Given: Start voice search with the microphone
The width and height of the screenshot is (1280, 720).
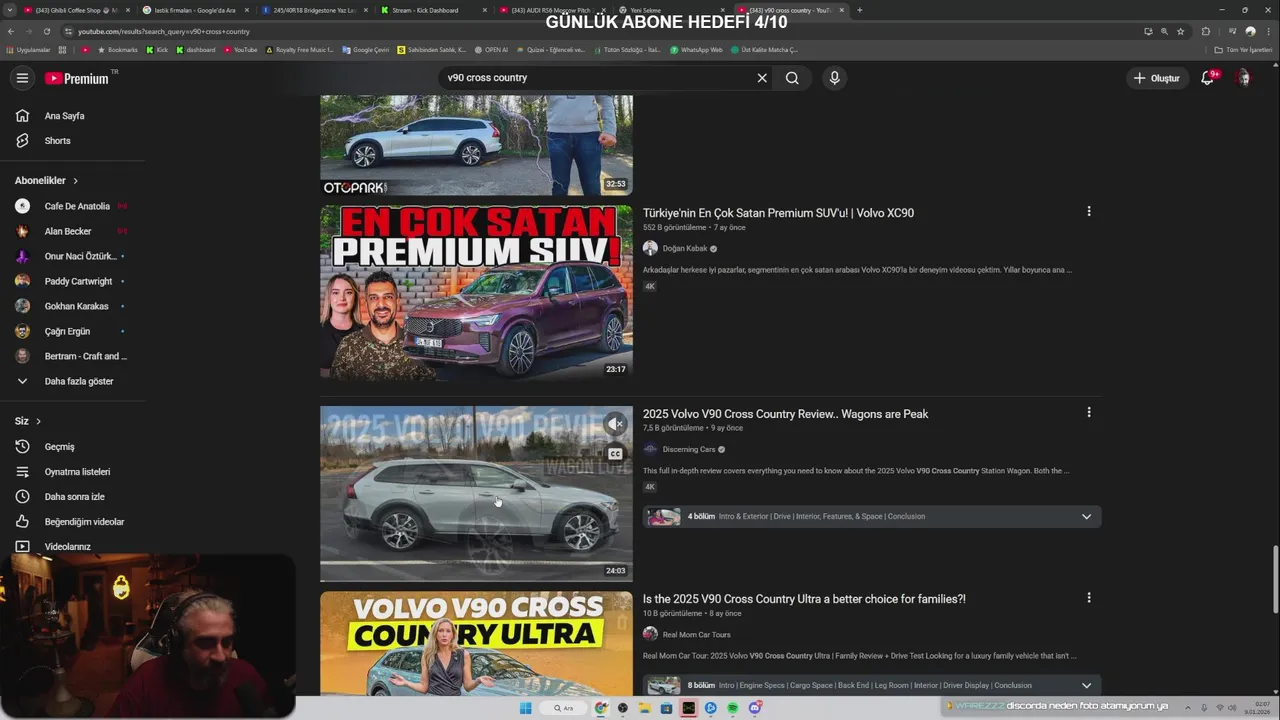Looking at the screenshot, I should 834,78.
